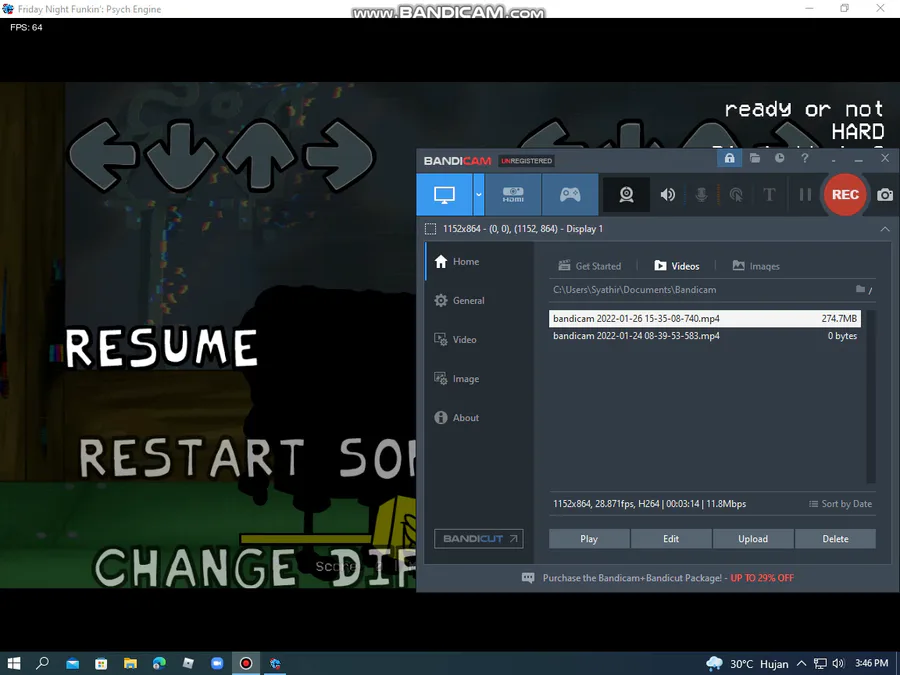The image size is (900, 675).
Task: Select RESUME in game pause menu
Action: point(161,348)
